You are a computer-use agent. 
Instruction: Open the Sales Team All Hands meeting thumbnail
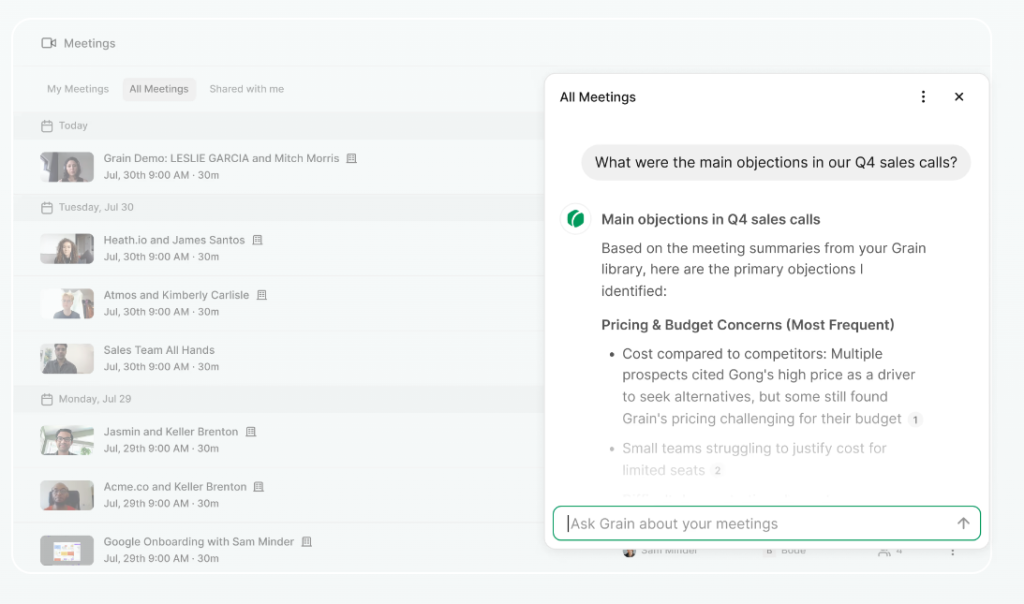coord(67,358)
